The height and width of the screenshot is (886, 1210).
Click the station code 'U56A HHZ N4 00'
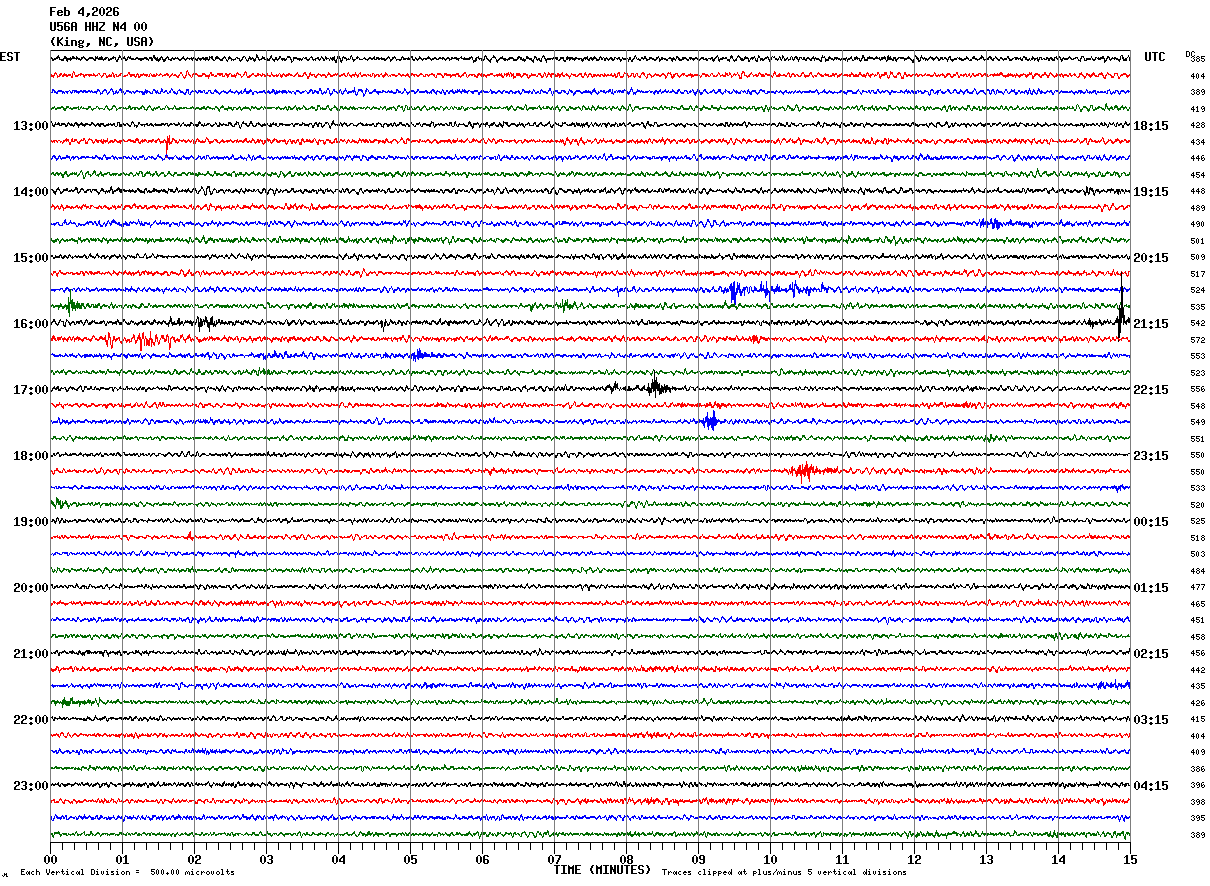98,27
